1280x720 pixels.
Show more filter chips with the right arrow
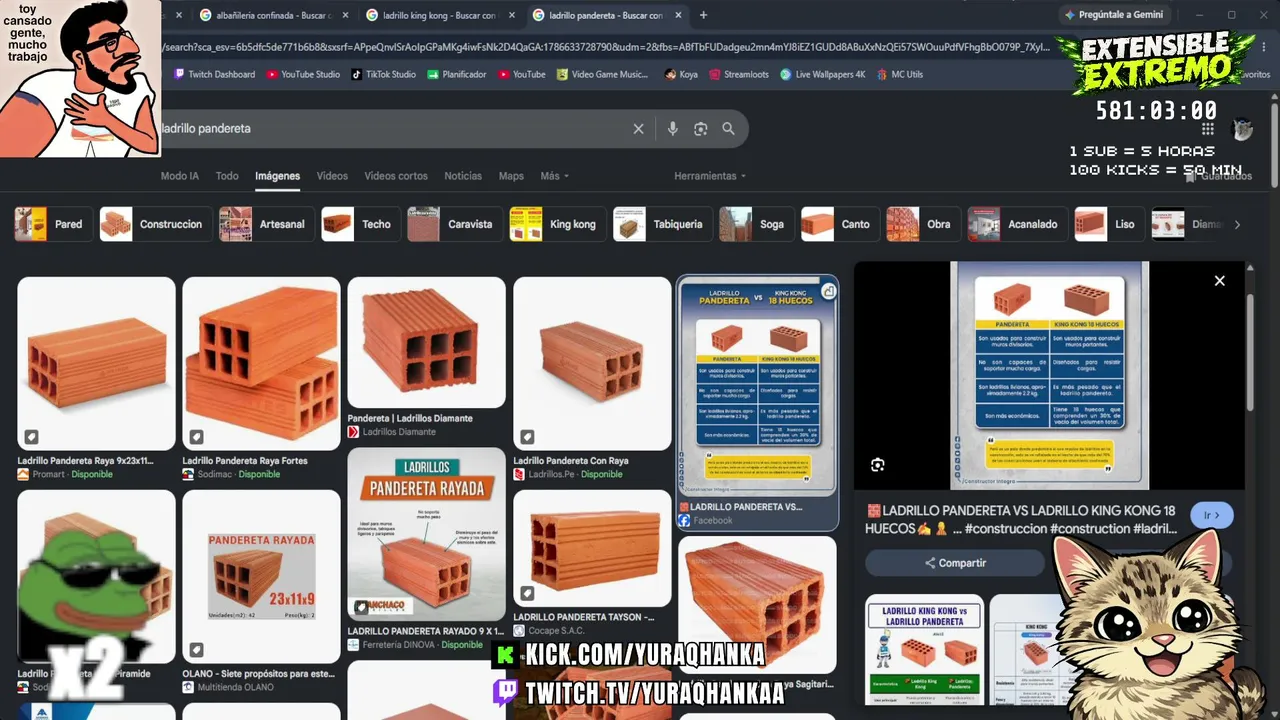pyautogui.click(x=1237, y=224)
